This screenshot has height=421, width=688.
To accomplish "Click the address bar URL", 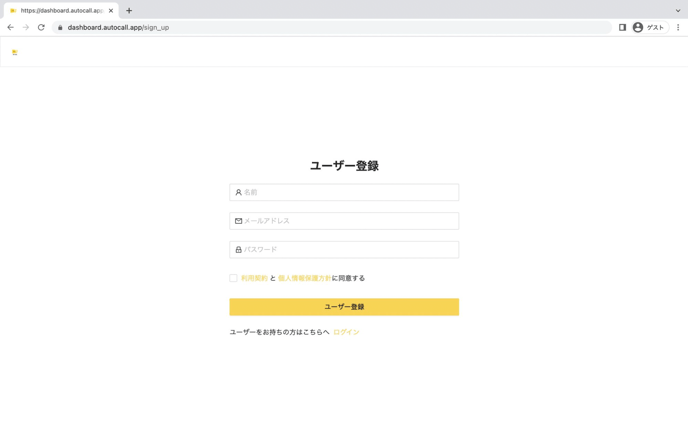I will pyautogui.click(x=118, y=27).
